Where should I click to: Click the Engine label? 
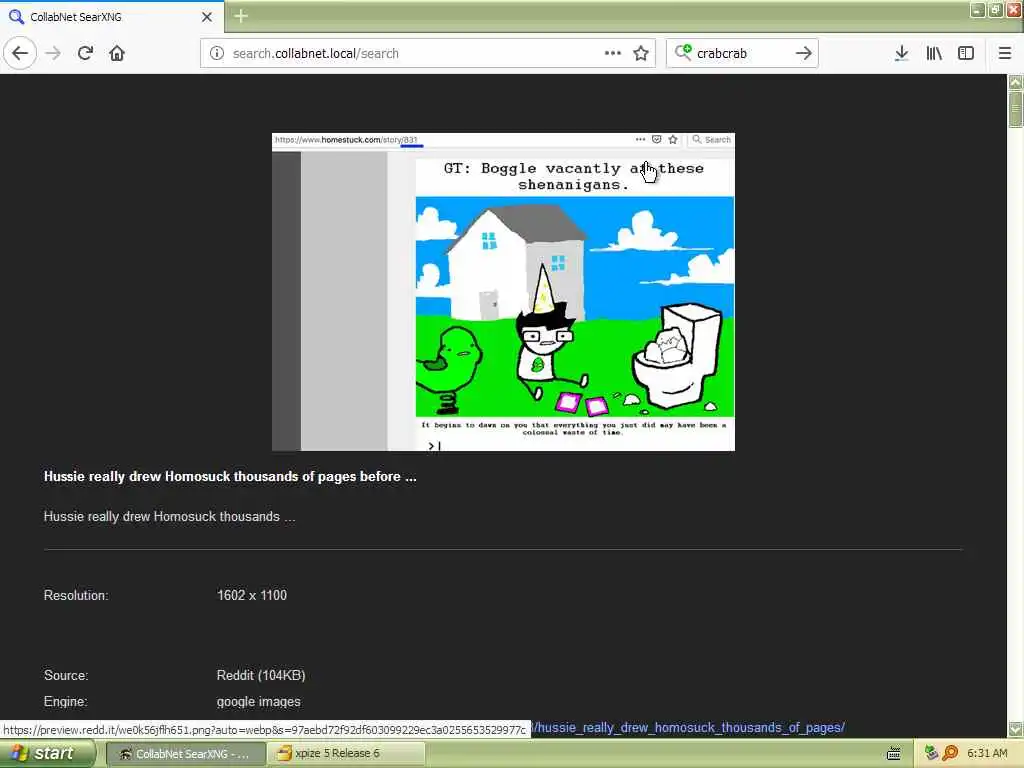click(x=65, y=701)
